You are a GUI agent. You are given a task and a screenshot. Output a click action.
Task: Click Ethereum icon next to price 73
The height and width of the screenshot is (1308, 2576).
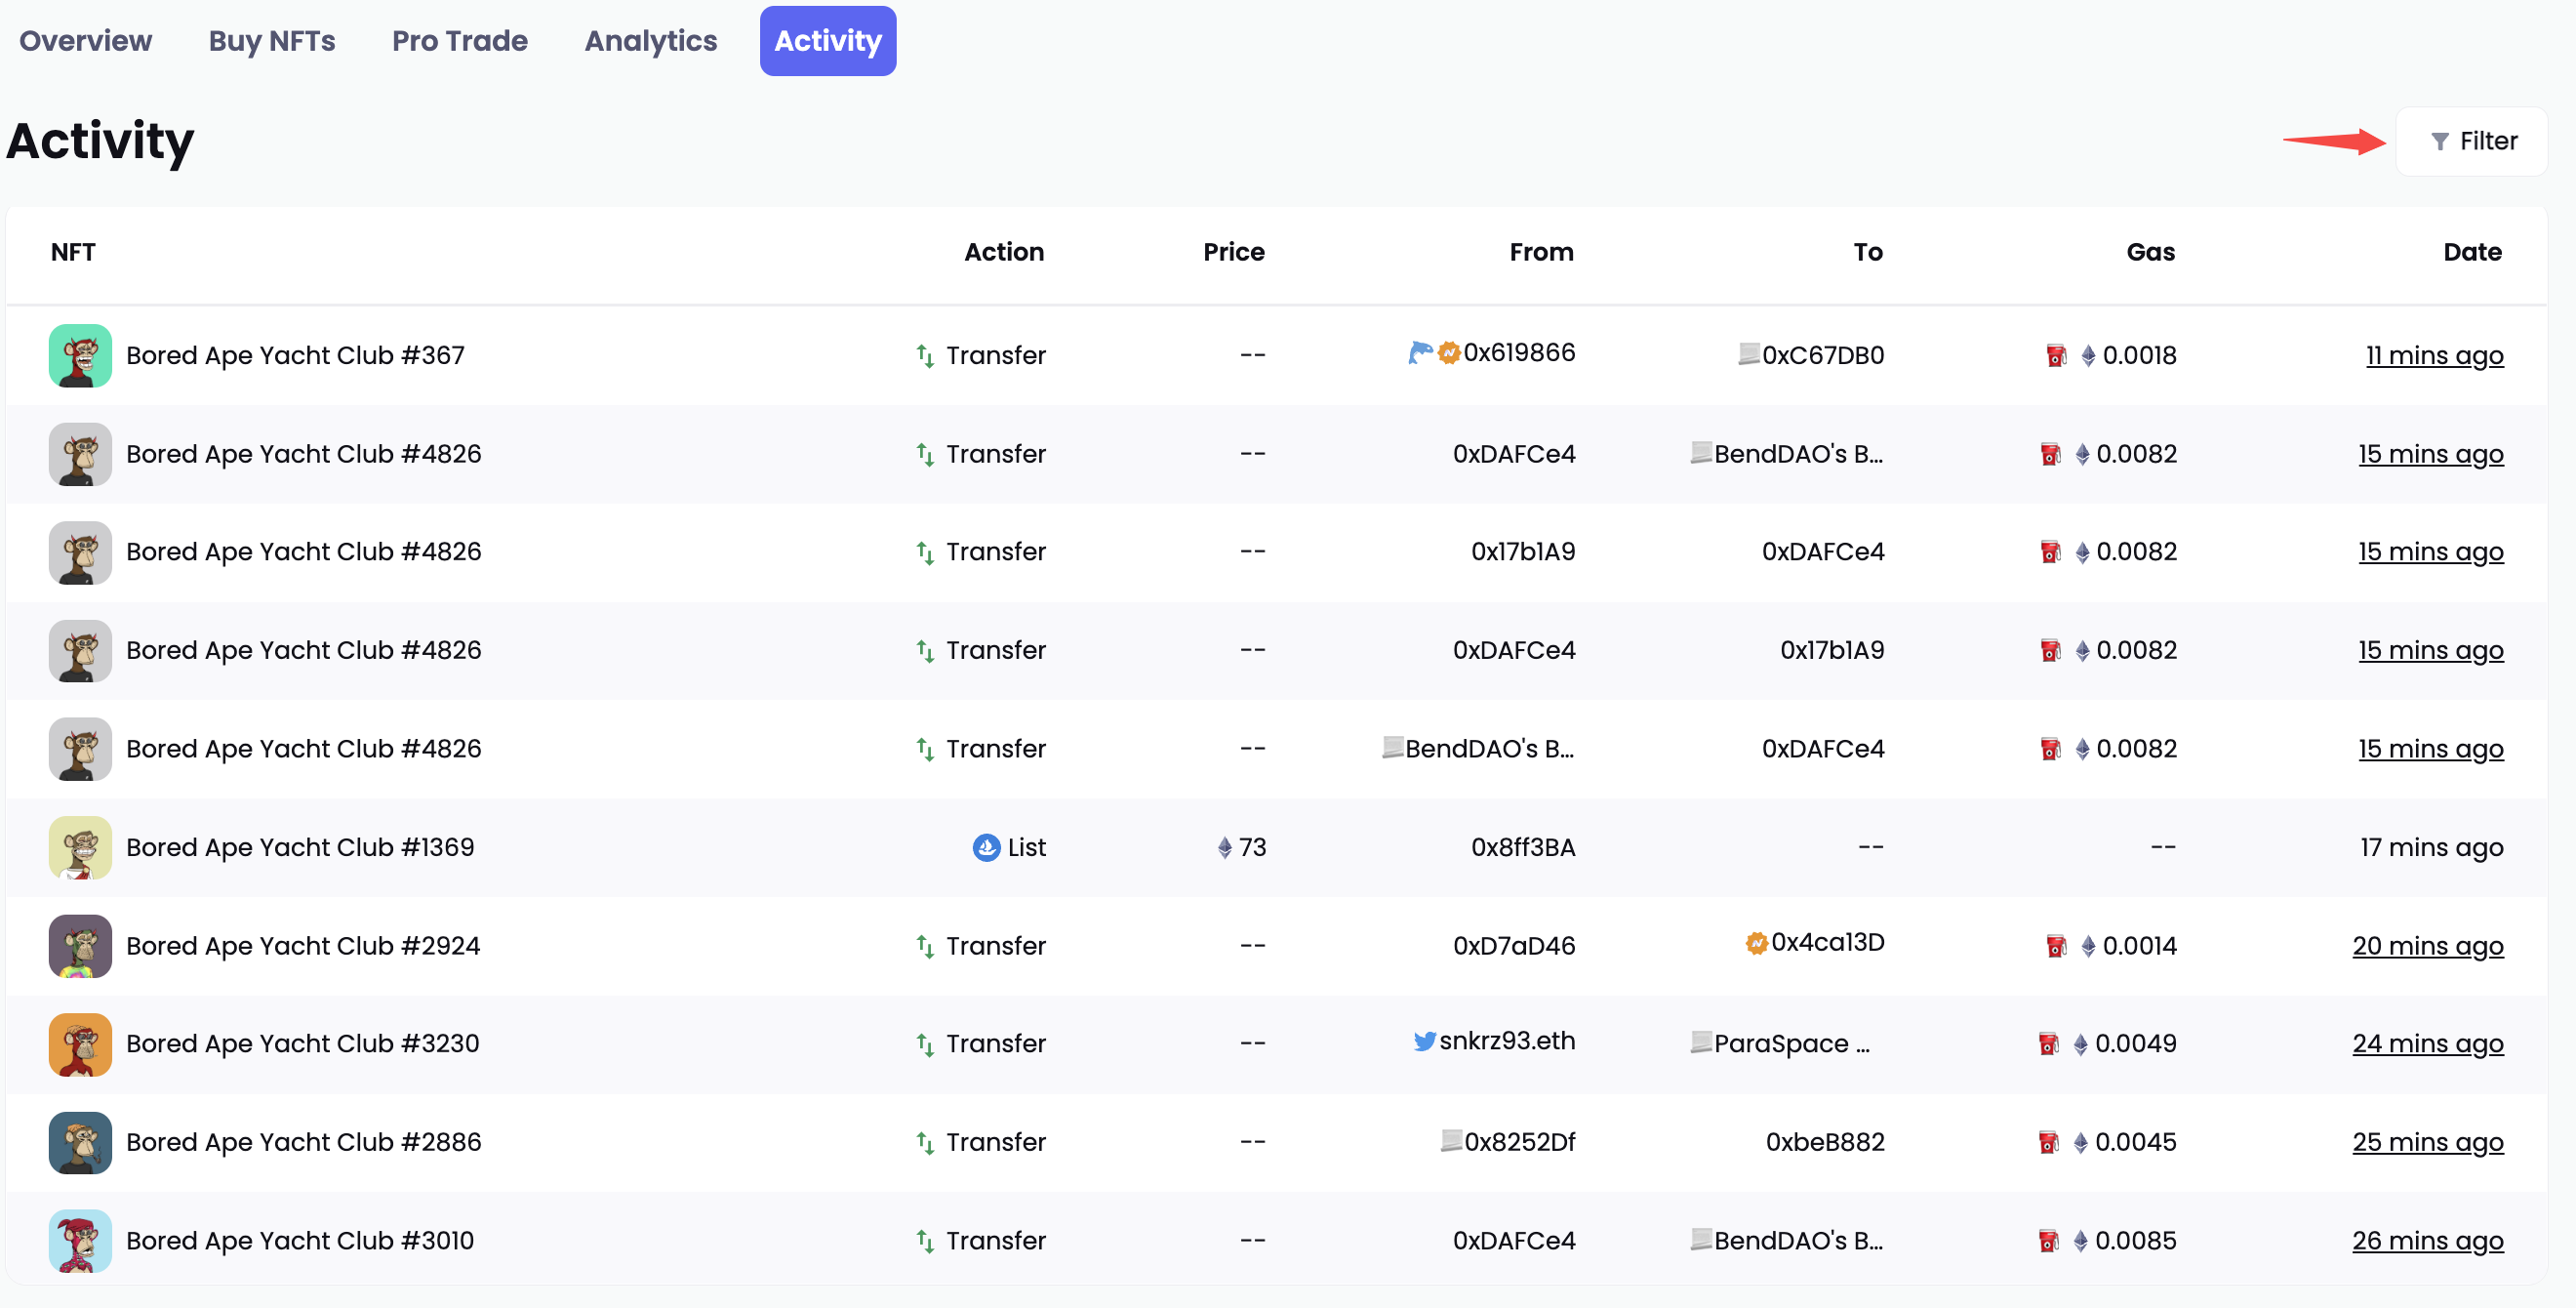[1224, 847]
